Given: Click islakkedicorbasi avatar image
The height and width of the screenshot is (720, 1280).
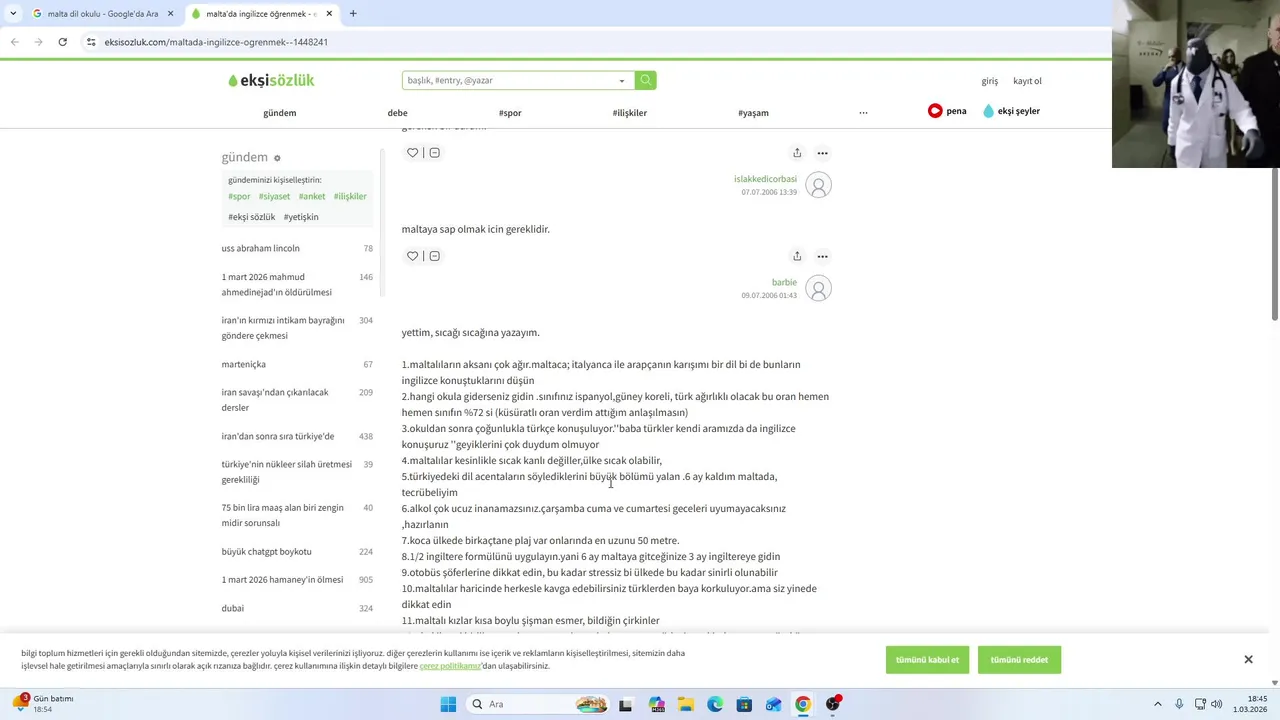Looking at the screenshot, I should point(818,185).
